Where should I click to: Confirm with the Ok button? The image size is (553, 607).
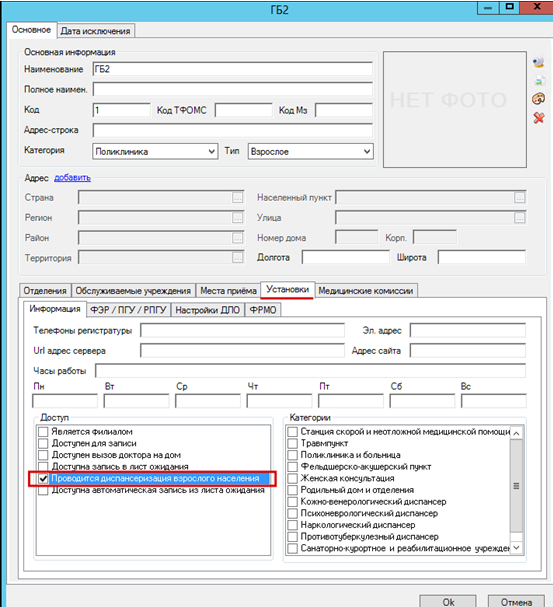coord(448,602)
